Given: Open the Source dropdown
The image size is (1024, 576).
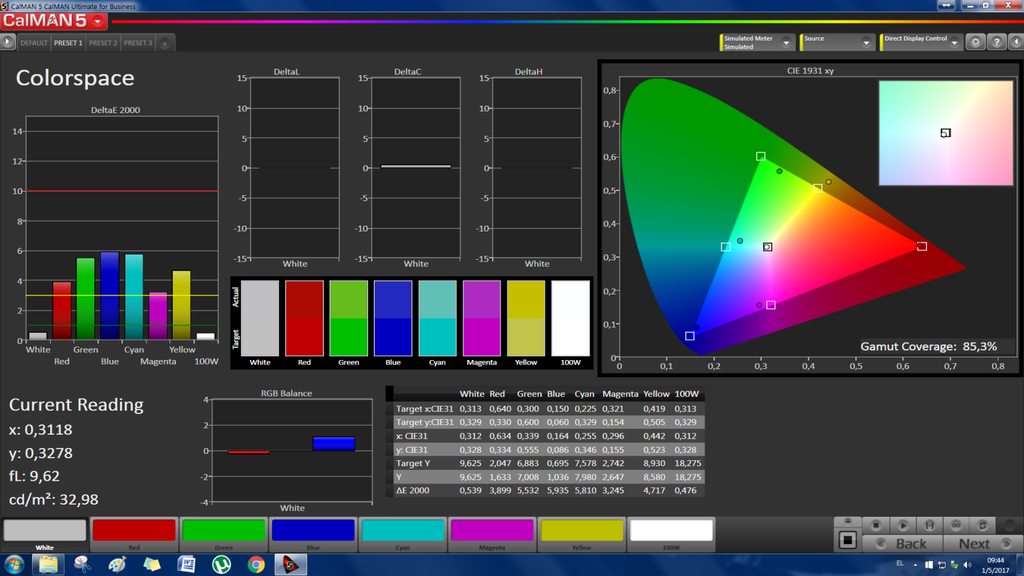Looking at the screenshot, I should [837, 42].
